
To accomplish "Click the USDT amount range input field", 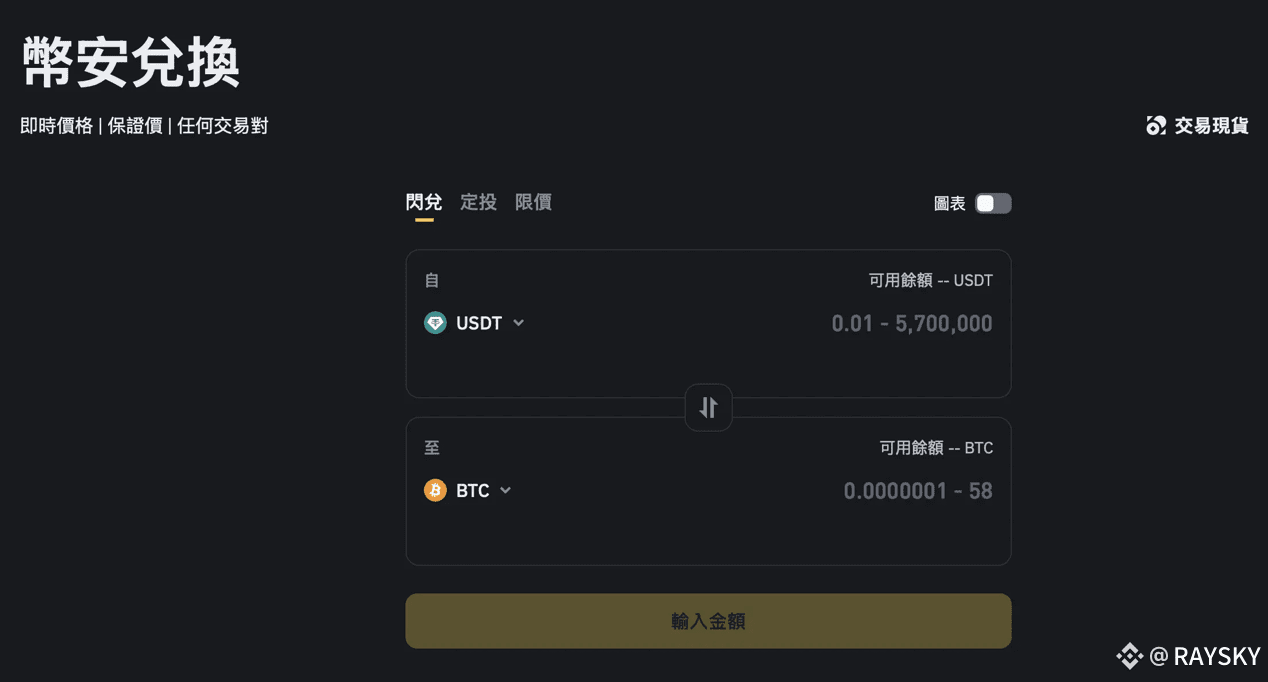I will [911, 323].
